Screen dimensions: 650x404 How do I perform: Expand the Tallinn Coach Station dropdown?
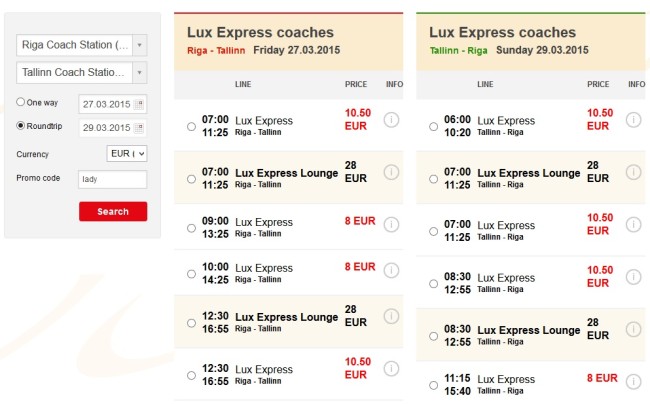[140, 73]
